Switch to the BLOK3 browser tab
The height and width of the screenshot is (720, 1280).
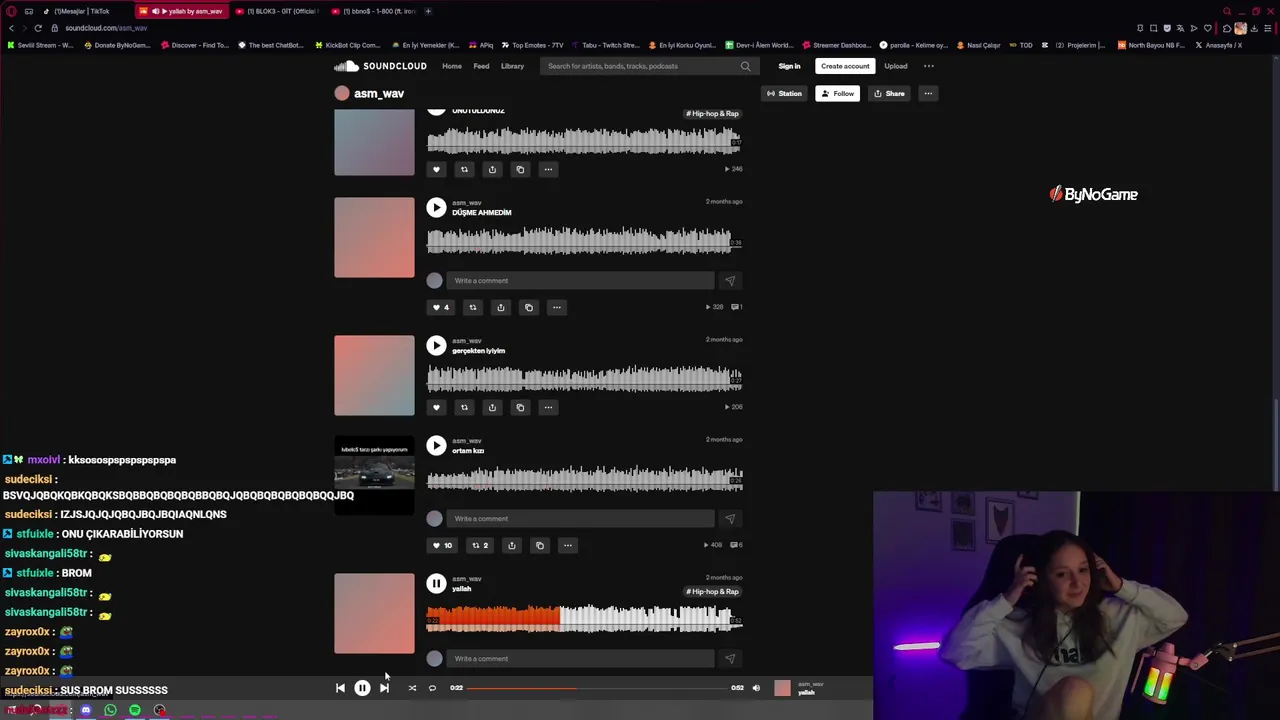click(x=280, y=11)
